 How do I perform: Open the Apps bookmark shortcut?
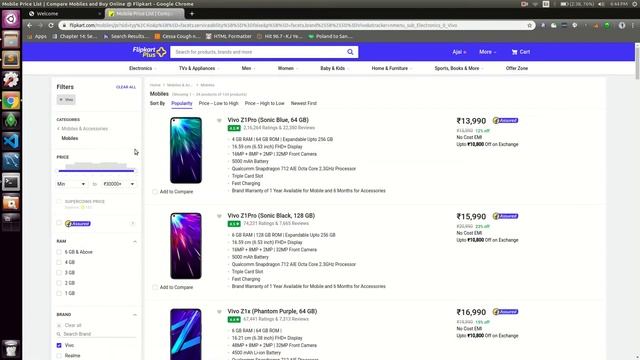37,36
